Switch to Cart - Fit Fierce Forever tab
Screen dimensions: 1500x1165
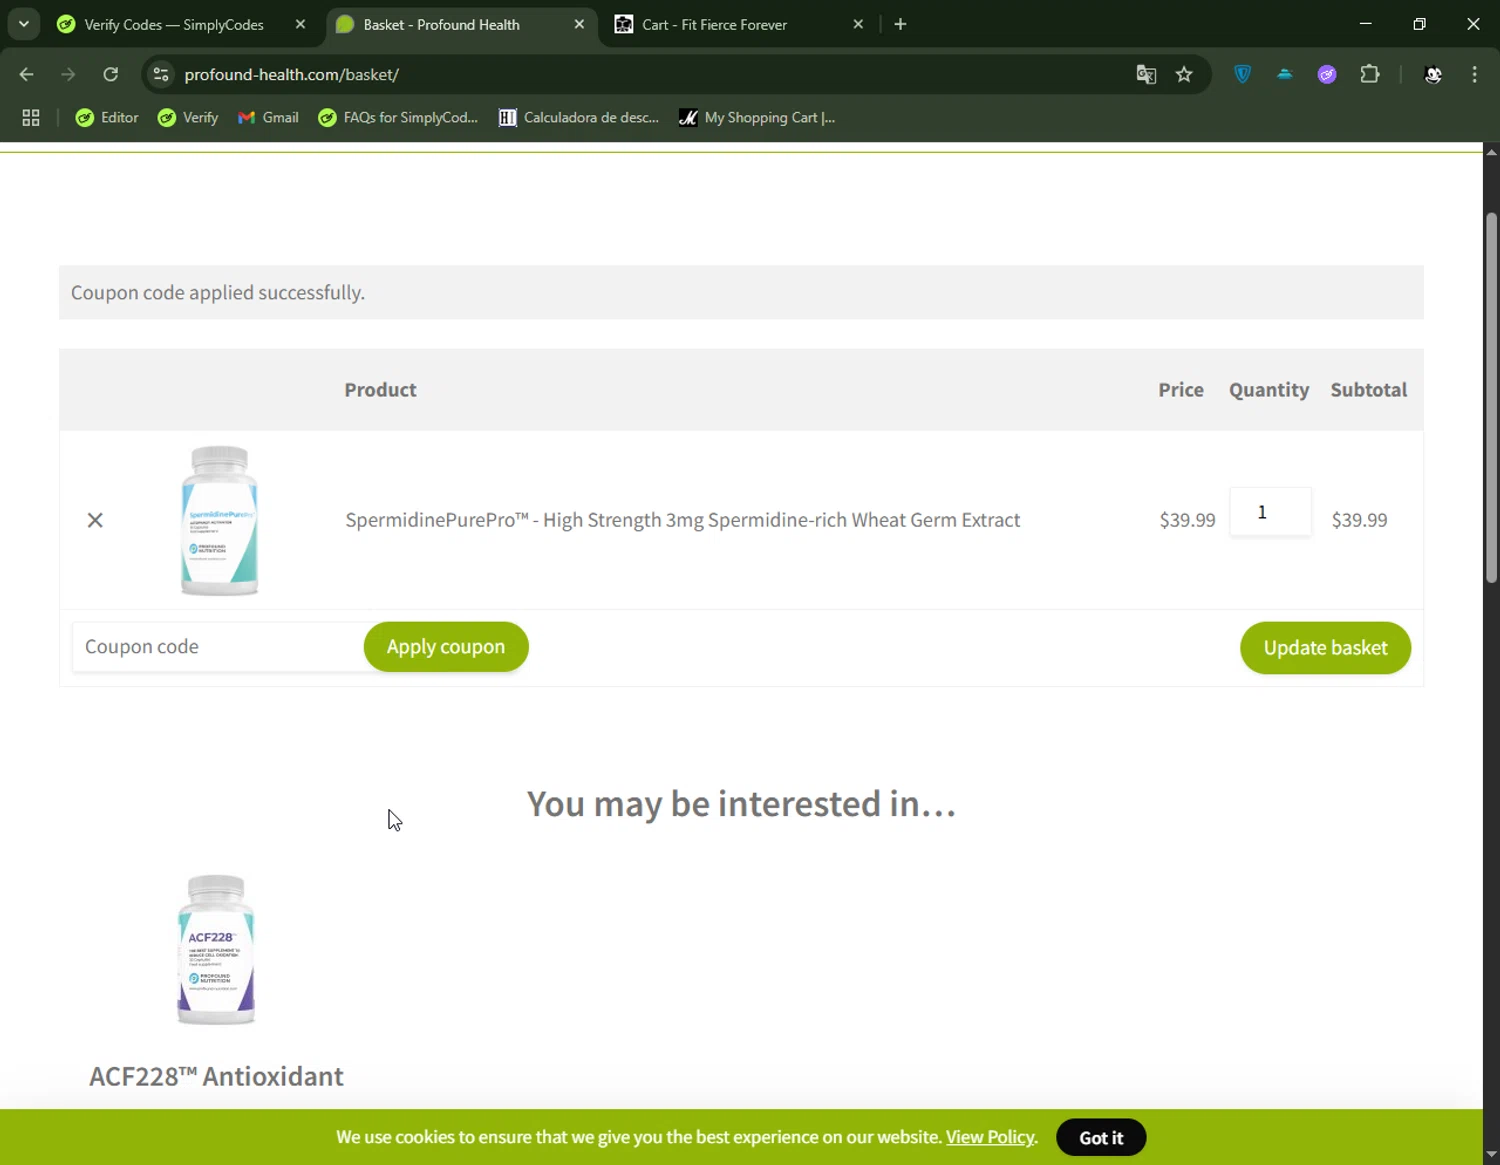tap(715, 24)
